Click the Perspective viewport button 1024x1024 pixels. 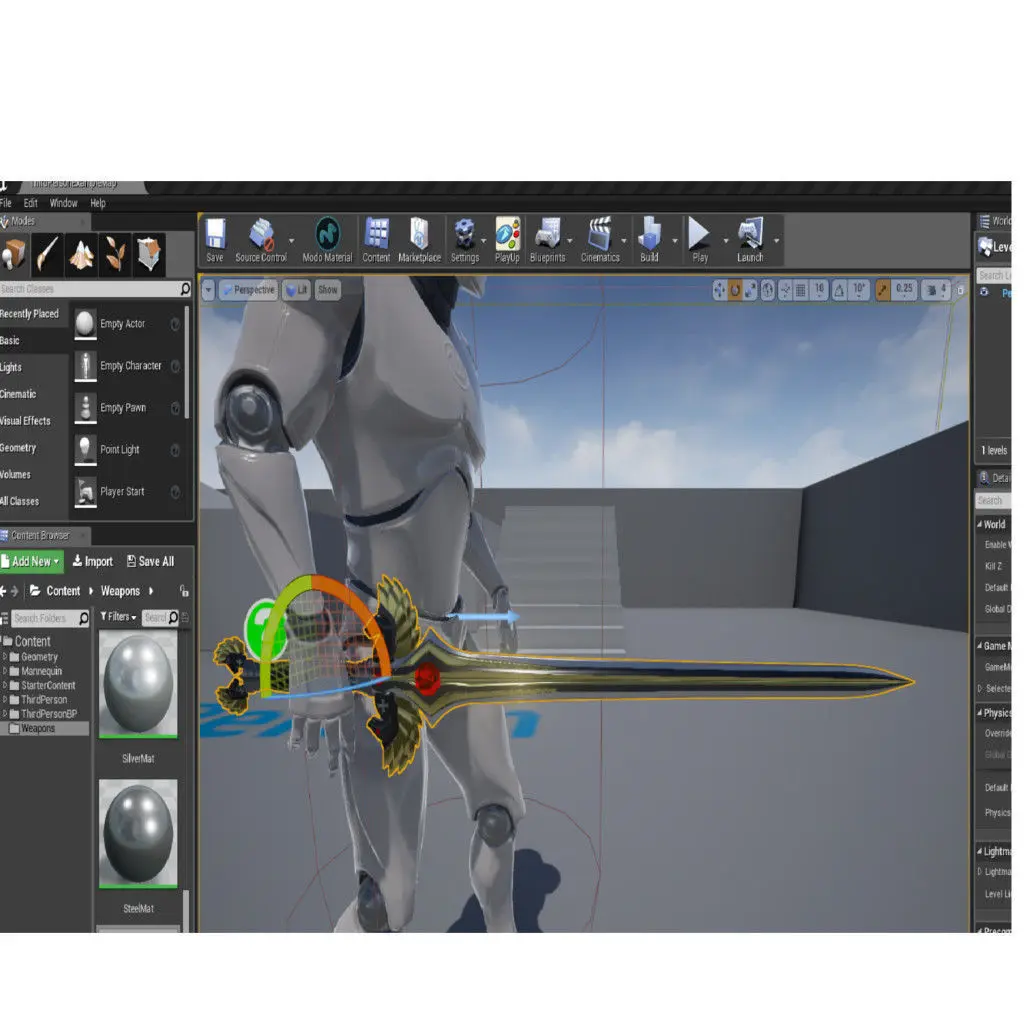pyautogui.click(x=248, y=290)
